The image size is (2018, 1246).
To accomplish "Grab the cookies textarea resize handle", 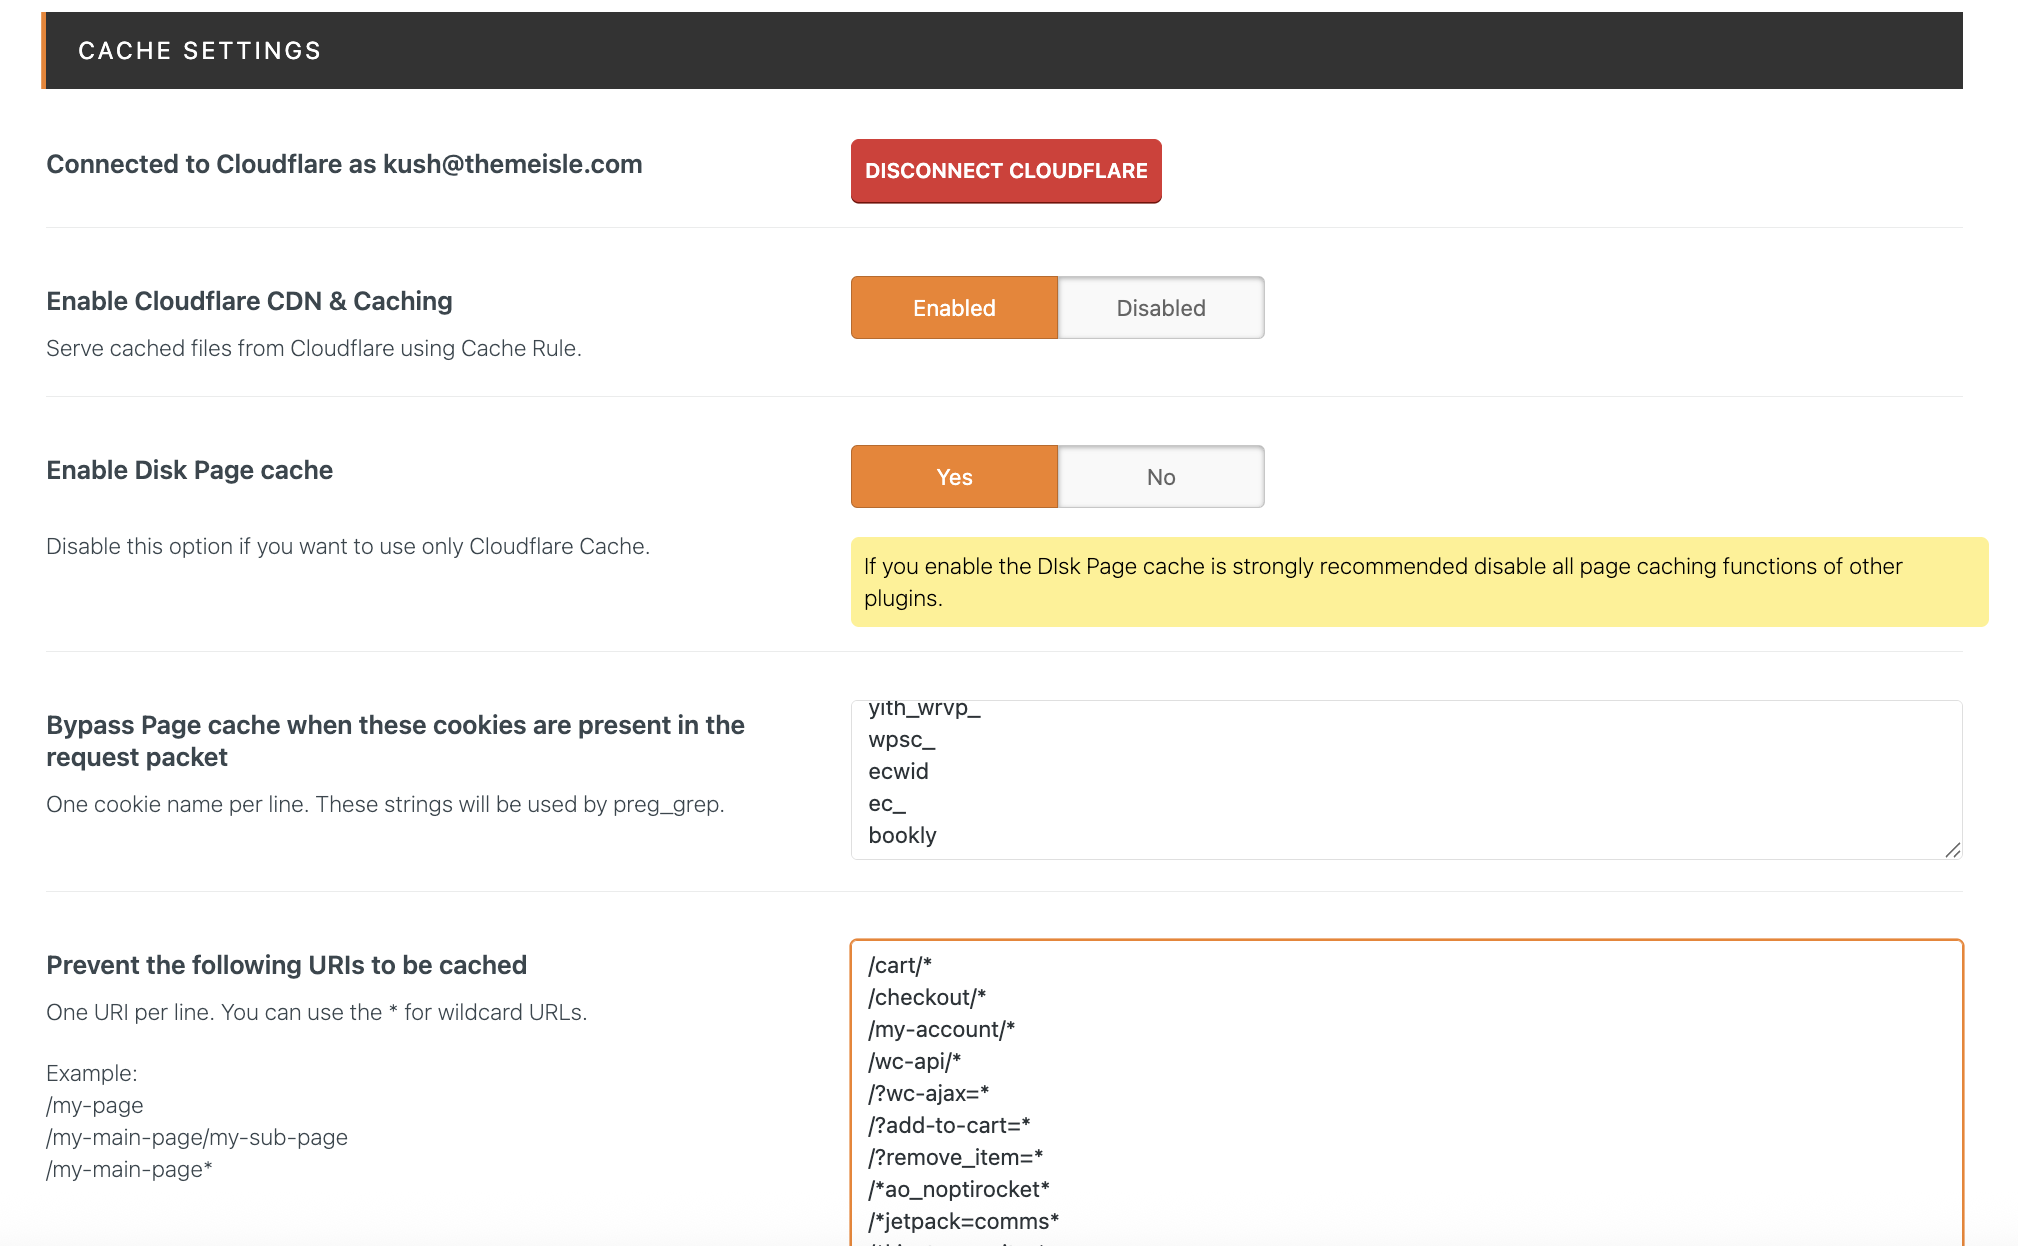I will coord(1952,850).
